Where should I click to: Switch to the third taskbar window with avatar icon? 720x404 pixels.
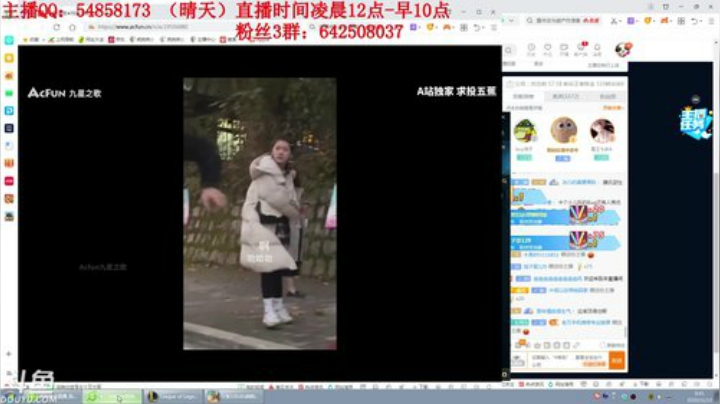click(x=234, y=396)
